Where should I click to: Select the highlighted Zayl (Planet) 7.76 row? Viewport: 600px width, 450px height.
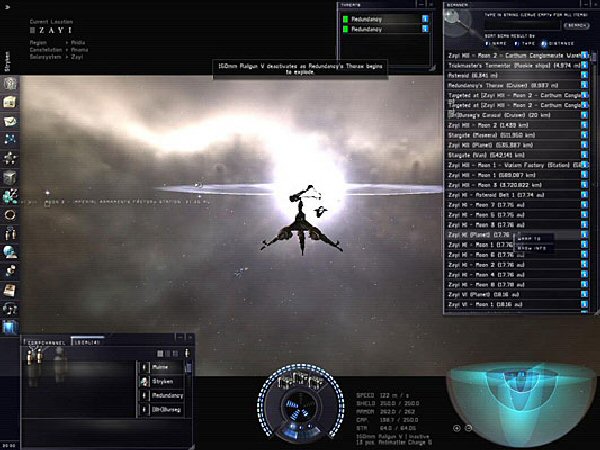pyautogui.click(x=513, y=235)
